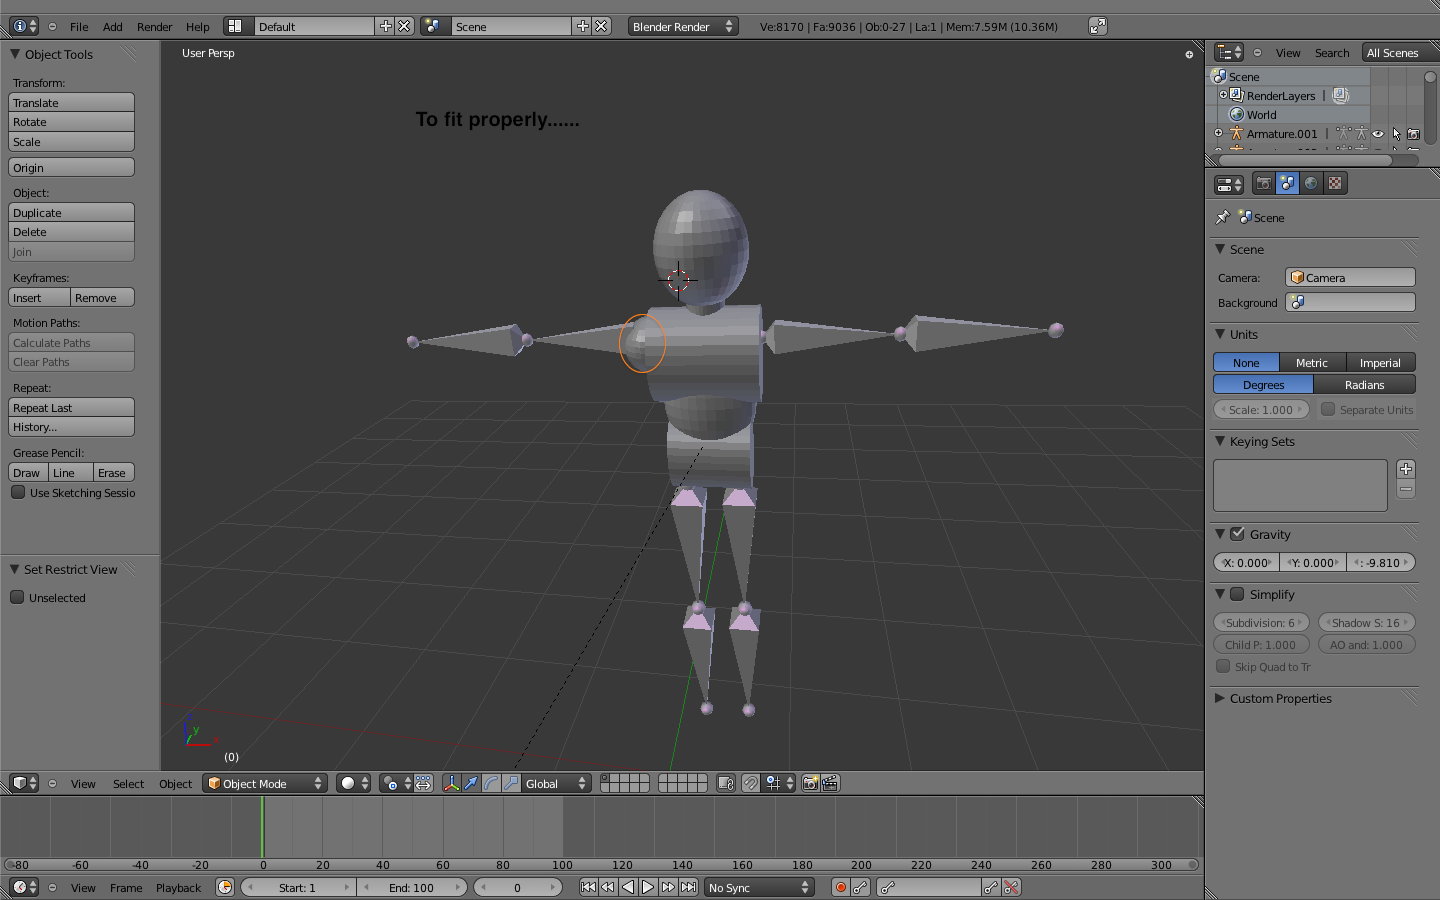Click the Repeat Last button
The width and height of the screenshot is (1440, 900).
pos(71,407)
